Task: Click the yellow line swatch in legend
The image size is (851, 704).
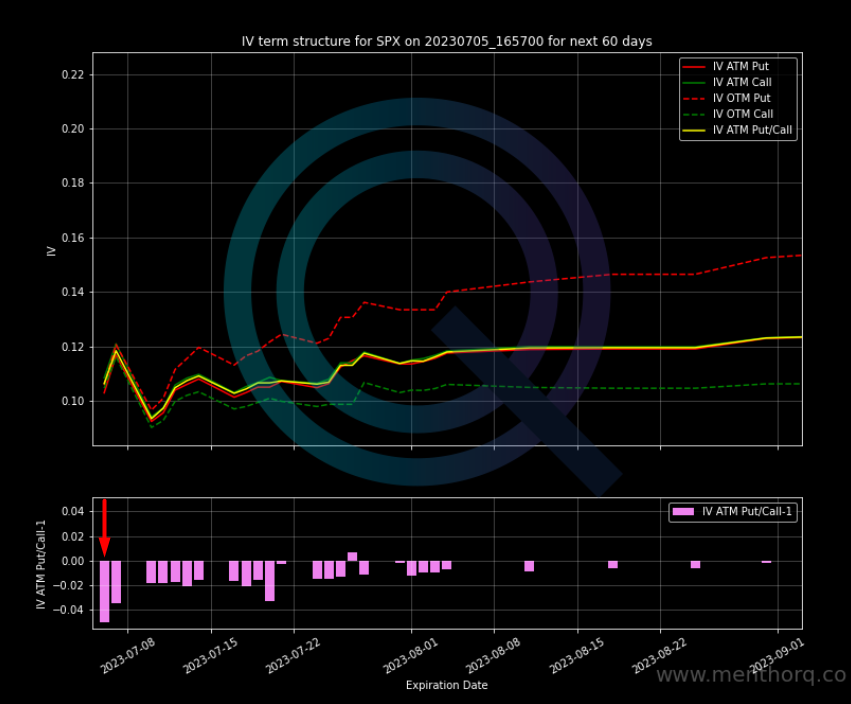Action: pyautogui.click(x=694, y=130)
